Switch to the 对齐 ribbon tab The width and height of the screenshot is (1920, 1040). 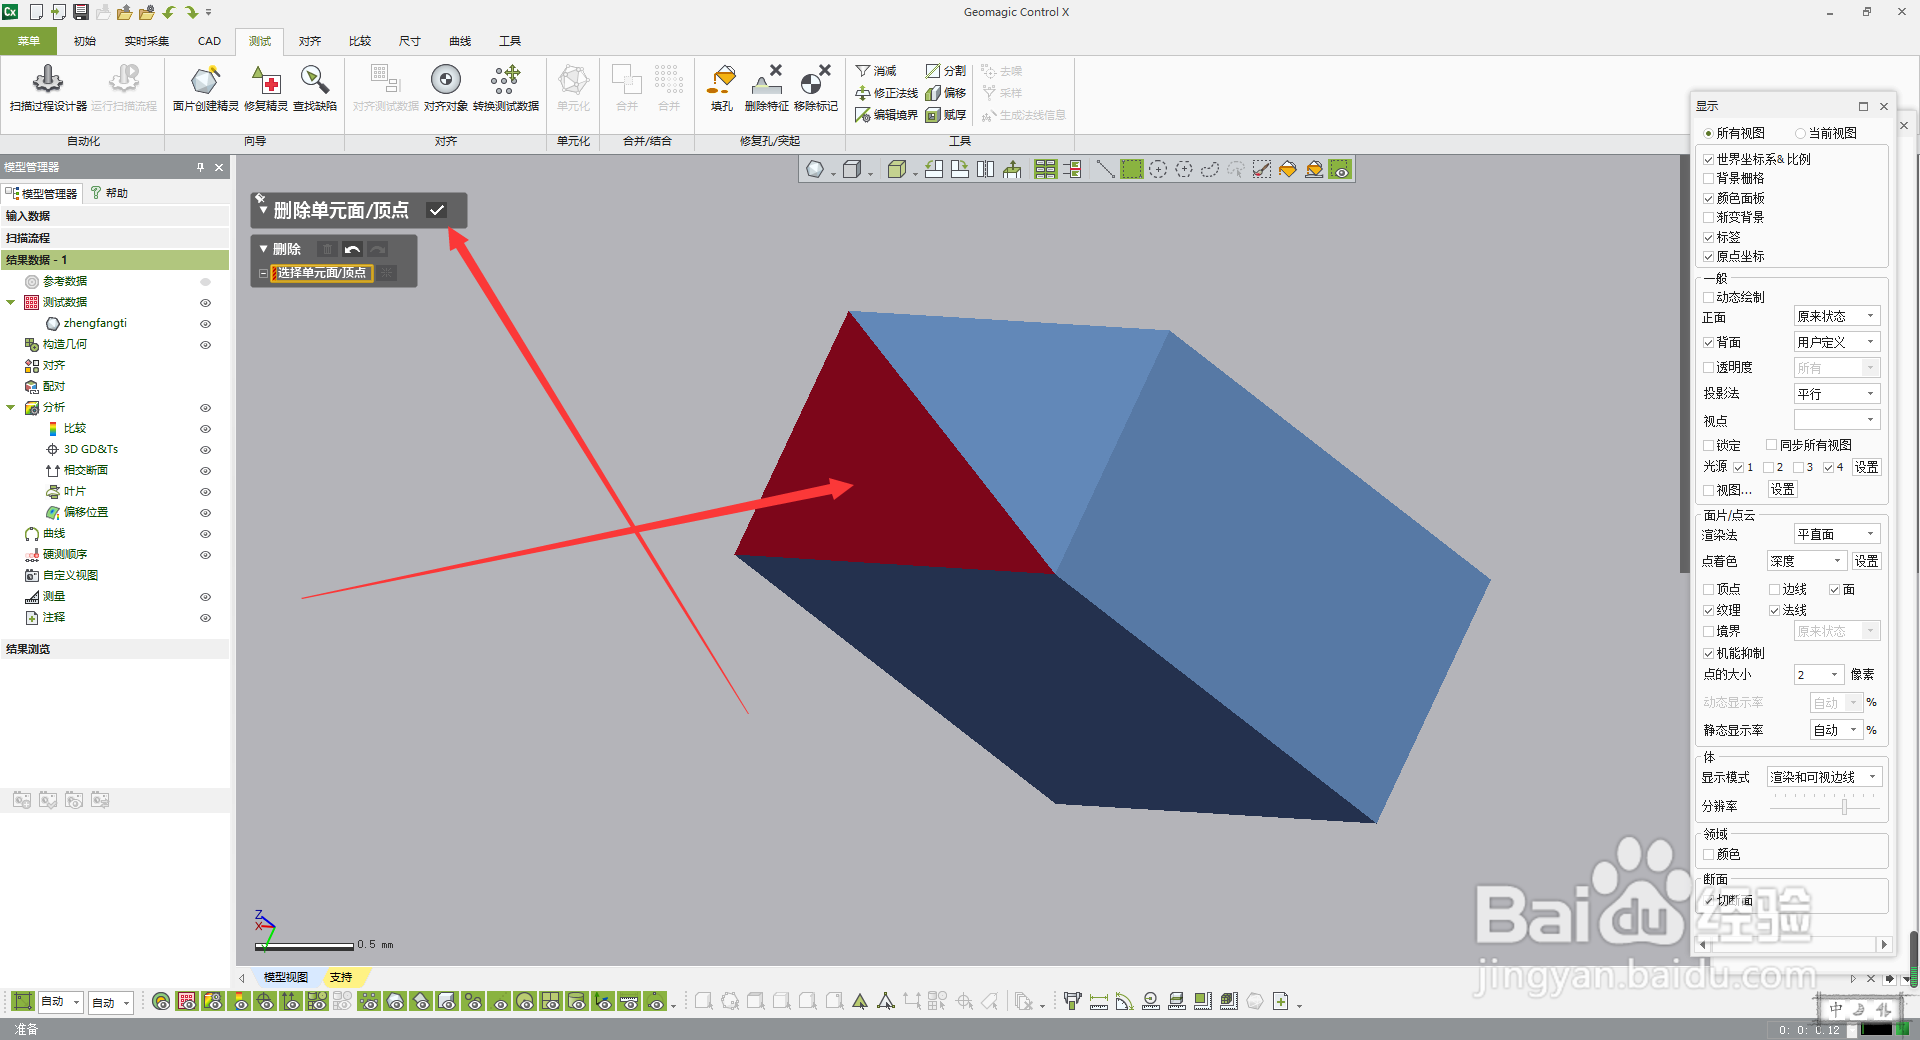(310, 41)
